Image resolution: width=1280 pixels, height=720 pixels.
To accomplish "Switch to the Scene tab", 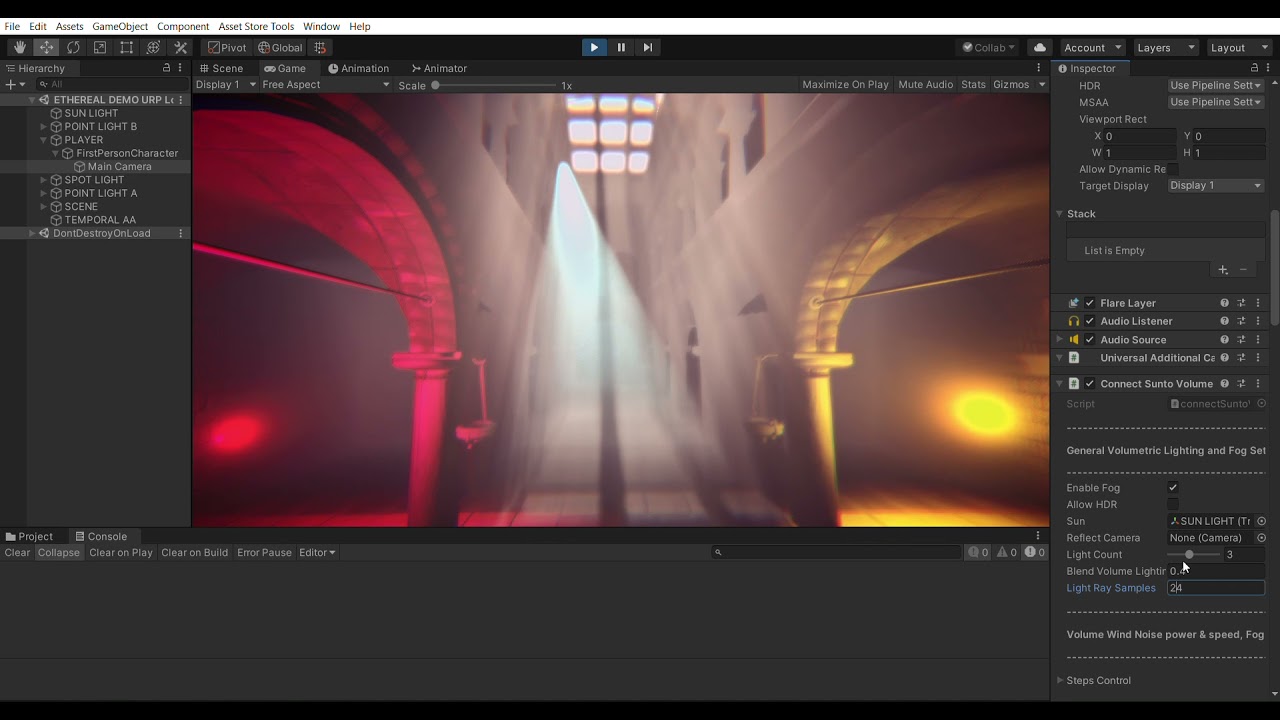I will [220, 68].
